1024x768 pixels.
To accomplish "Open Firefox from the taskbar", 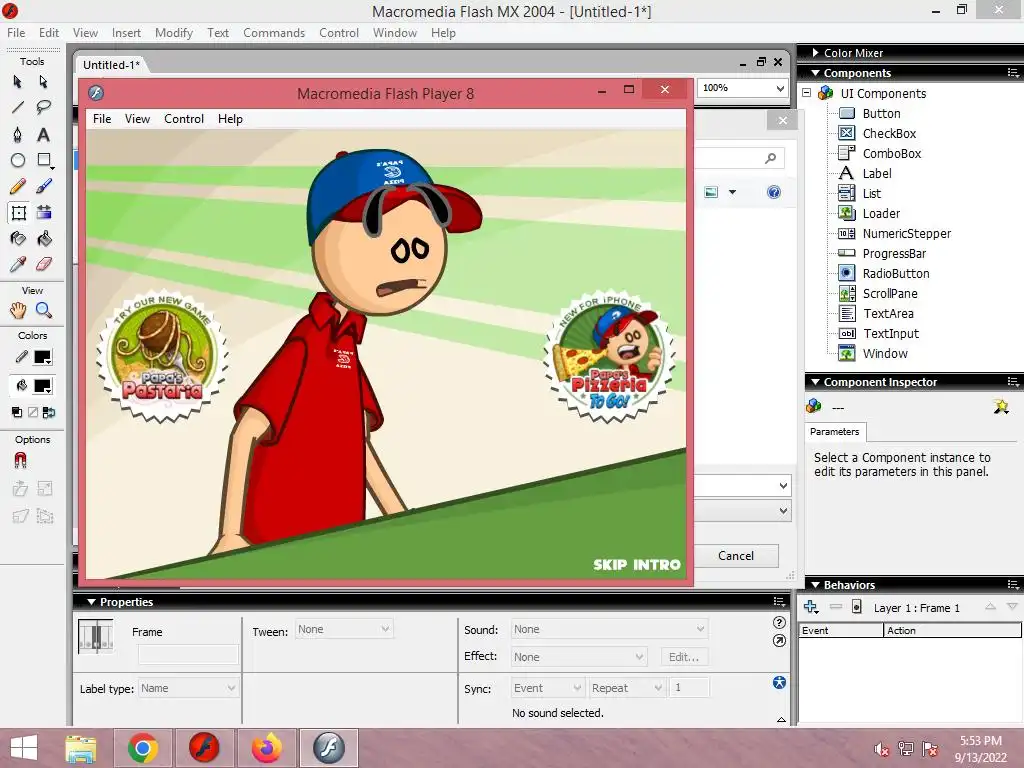I will (x=266, y=748).
